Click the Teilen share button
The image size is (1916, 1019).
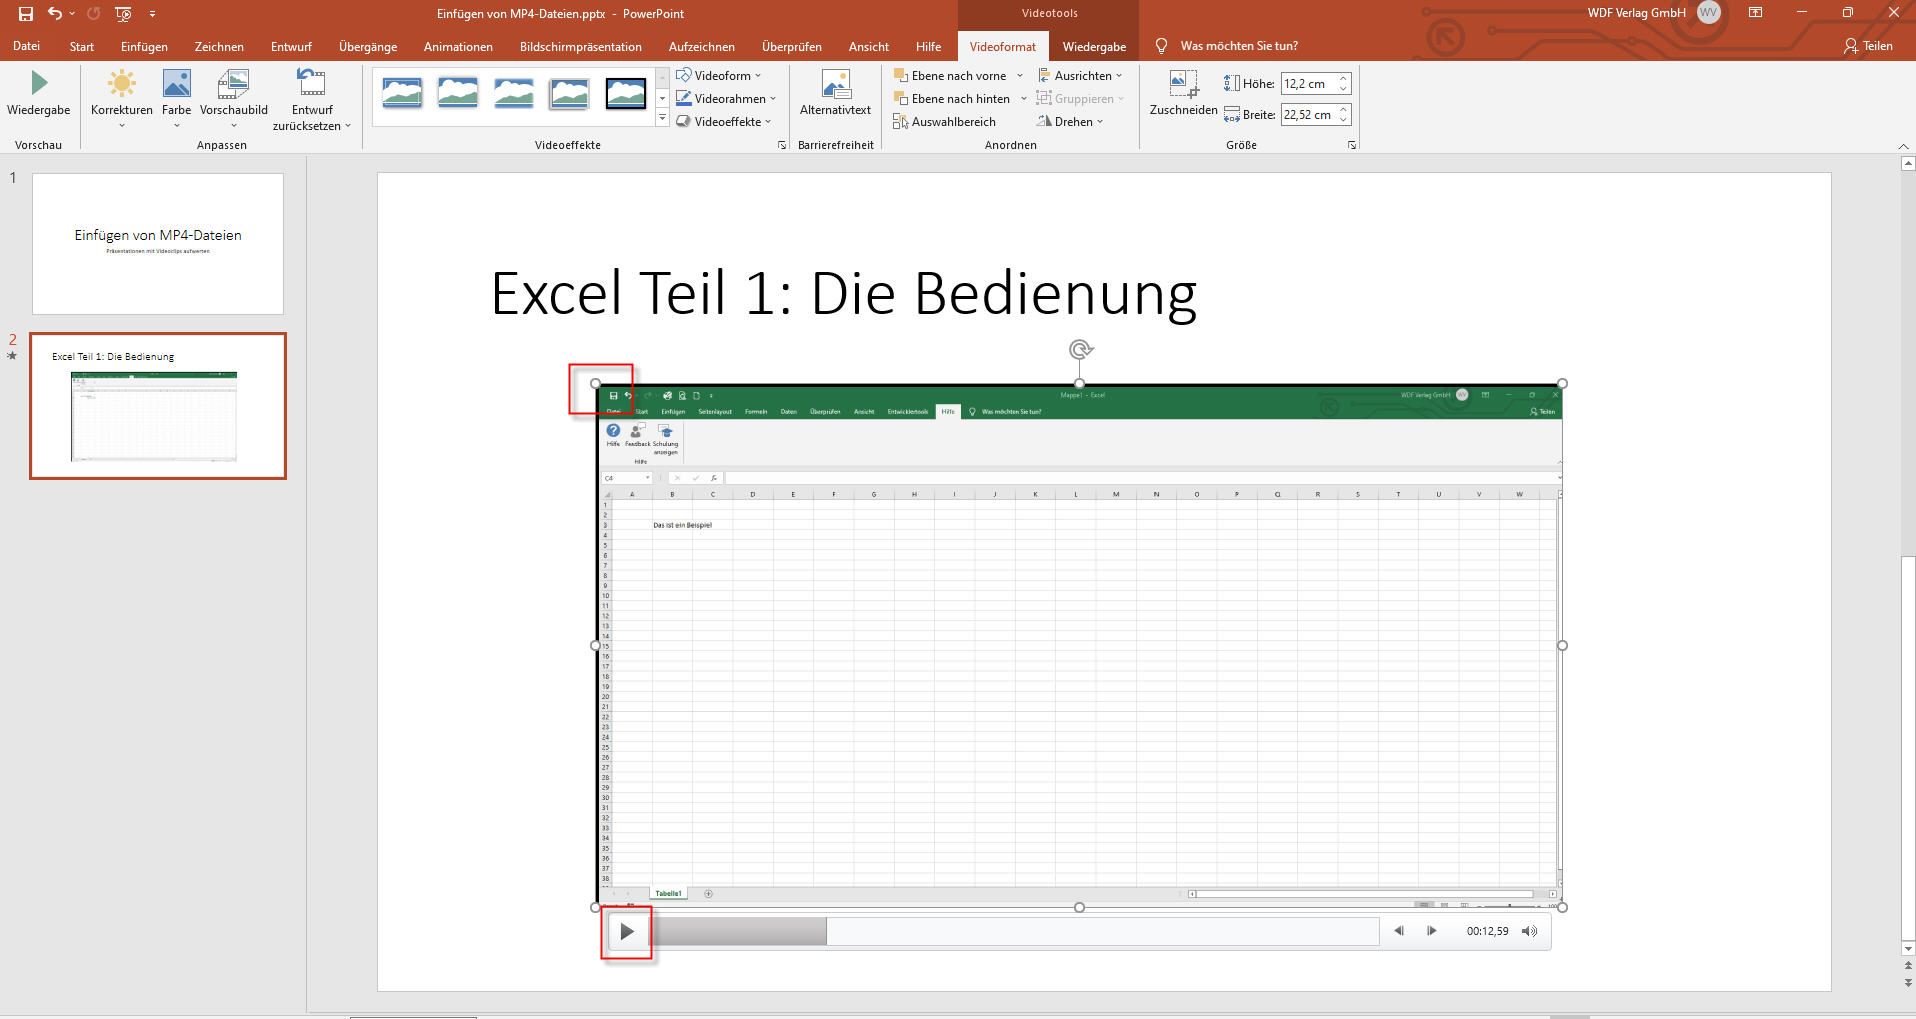click(1868, 46)
